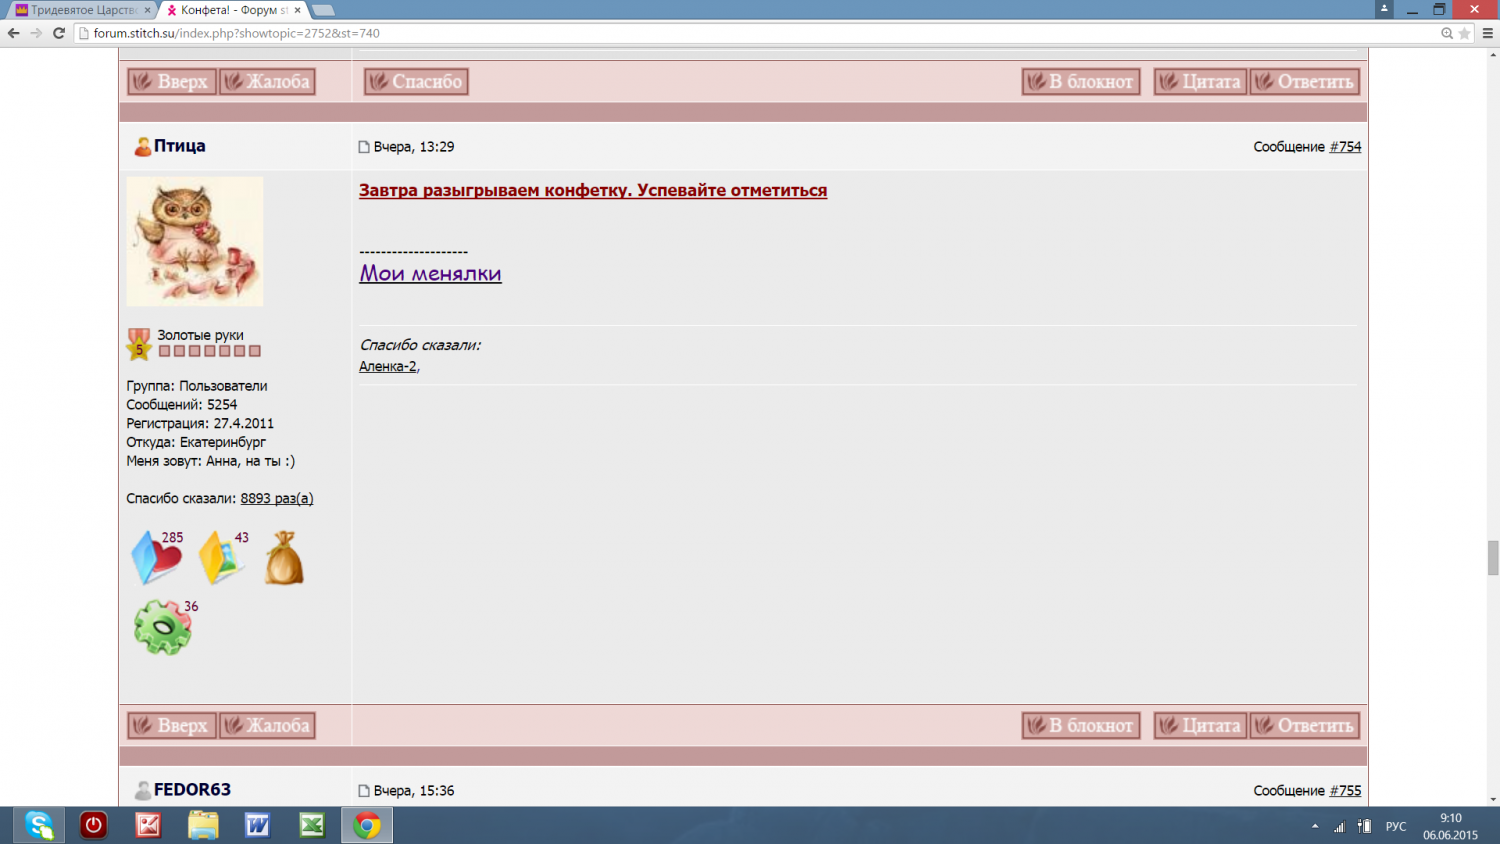The width and height of the screenshot is (1500, 844).
Task: Click Цитата button in top post footer
Action: coord(1200,82)
